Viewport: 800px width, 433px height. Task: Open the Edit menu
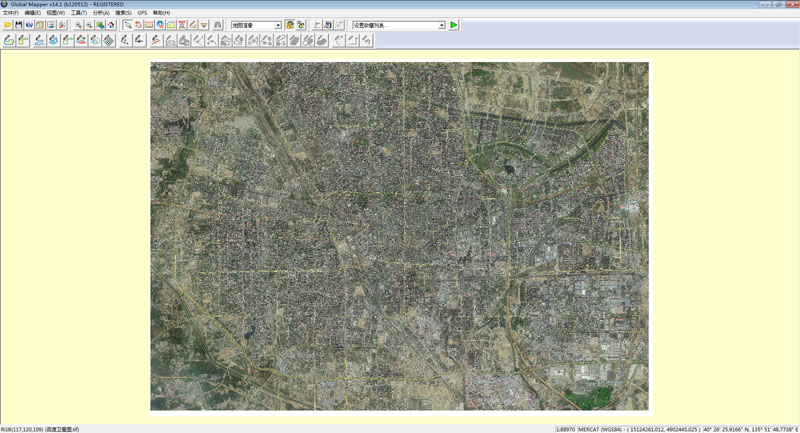click(33, 13)
